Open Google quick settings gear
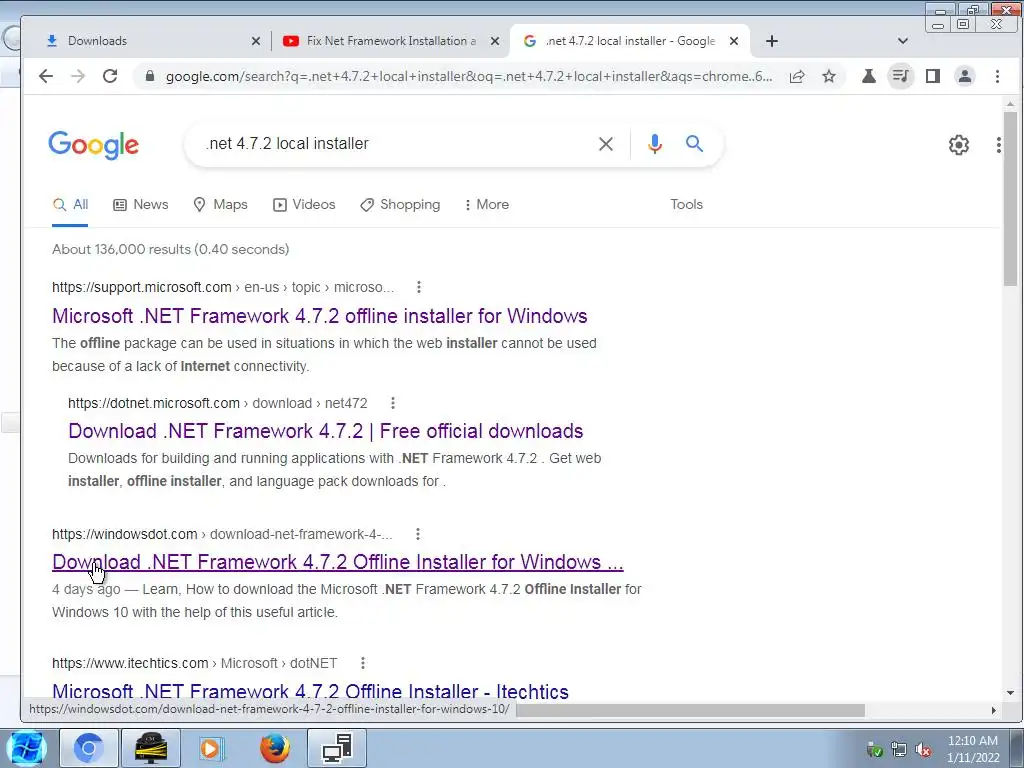The width and height of the screenshot is (1024, 768). [x=959, y=145]
